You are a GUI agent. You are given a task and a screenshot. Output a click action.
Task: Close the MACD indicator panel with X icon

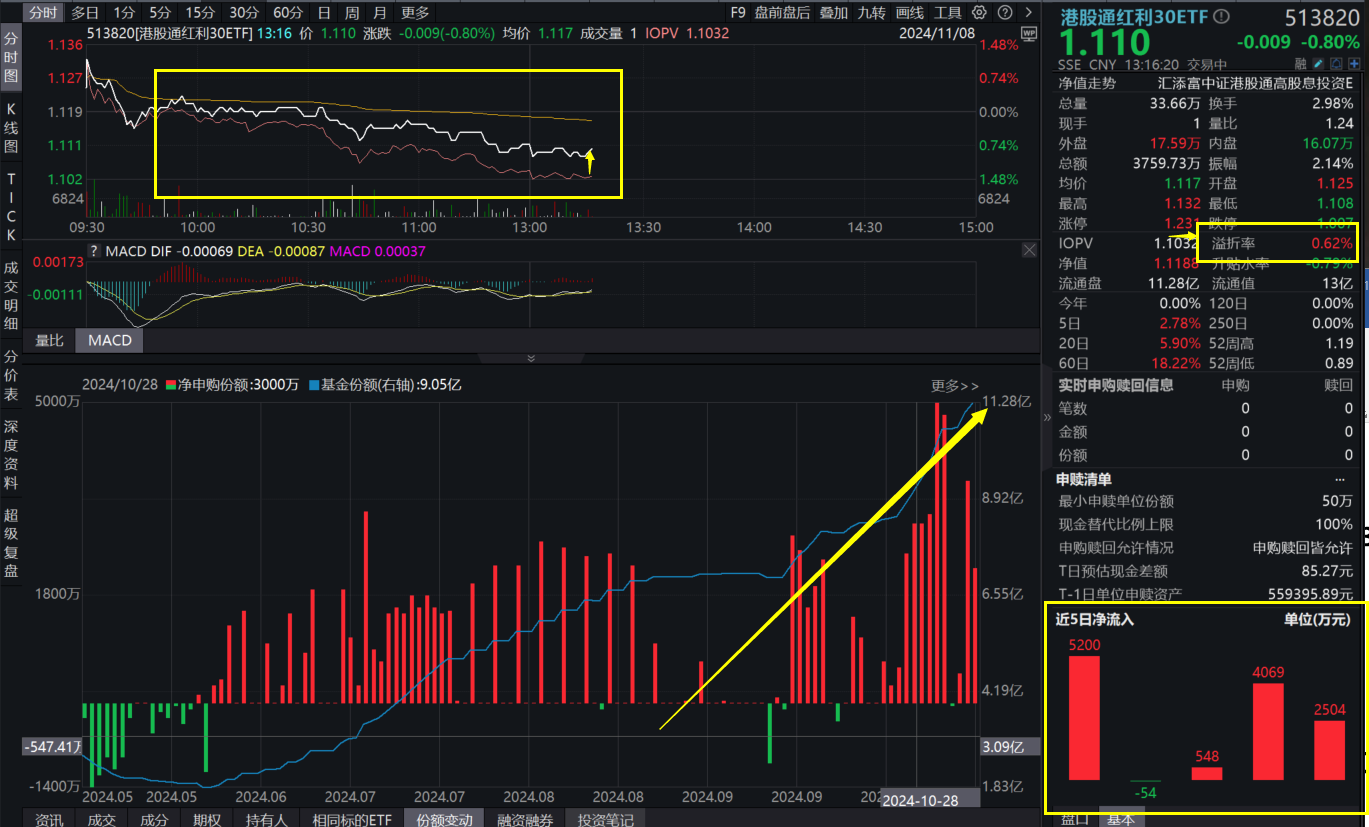point(1029,251)
